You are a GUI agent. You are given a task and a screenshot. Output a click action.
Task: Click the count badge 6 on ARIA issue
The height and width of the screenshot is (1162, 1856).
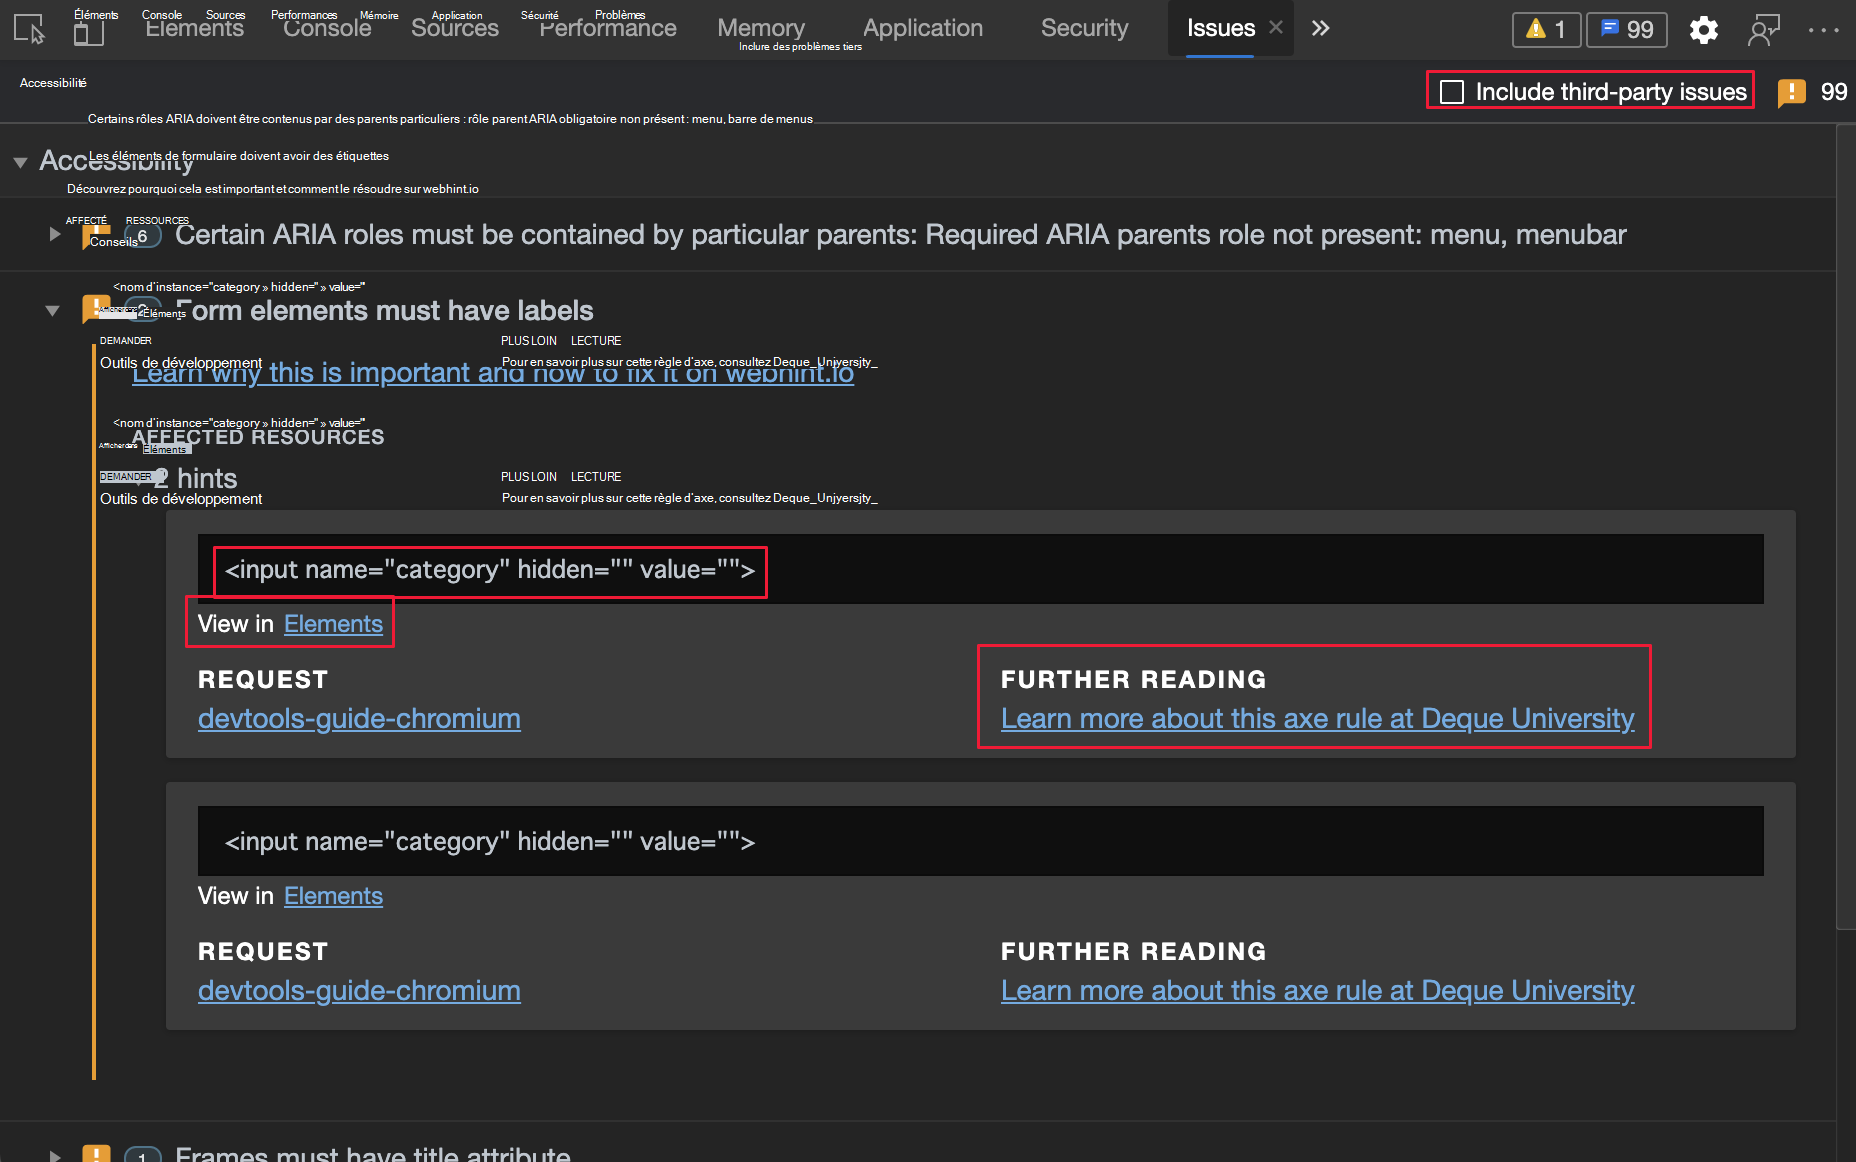[142, 236]
